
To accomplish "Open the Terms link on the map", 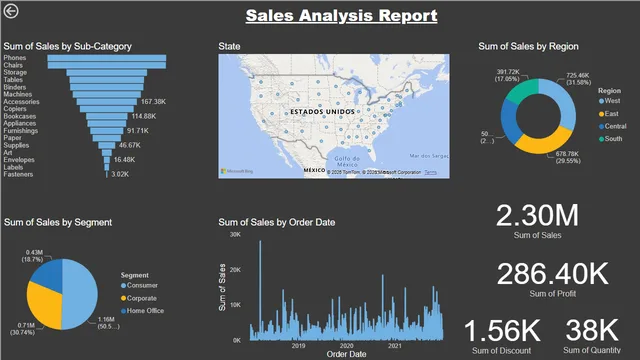I will coord(430,172).
